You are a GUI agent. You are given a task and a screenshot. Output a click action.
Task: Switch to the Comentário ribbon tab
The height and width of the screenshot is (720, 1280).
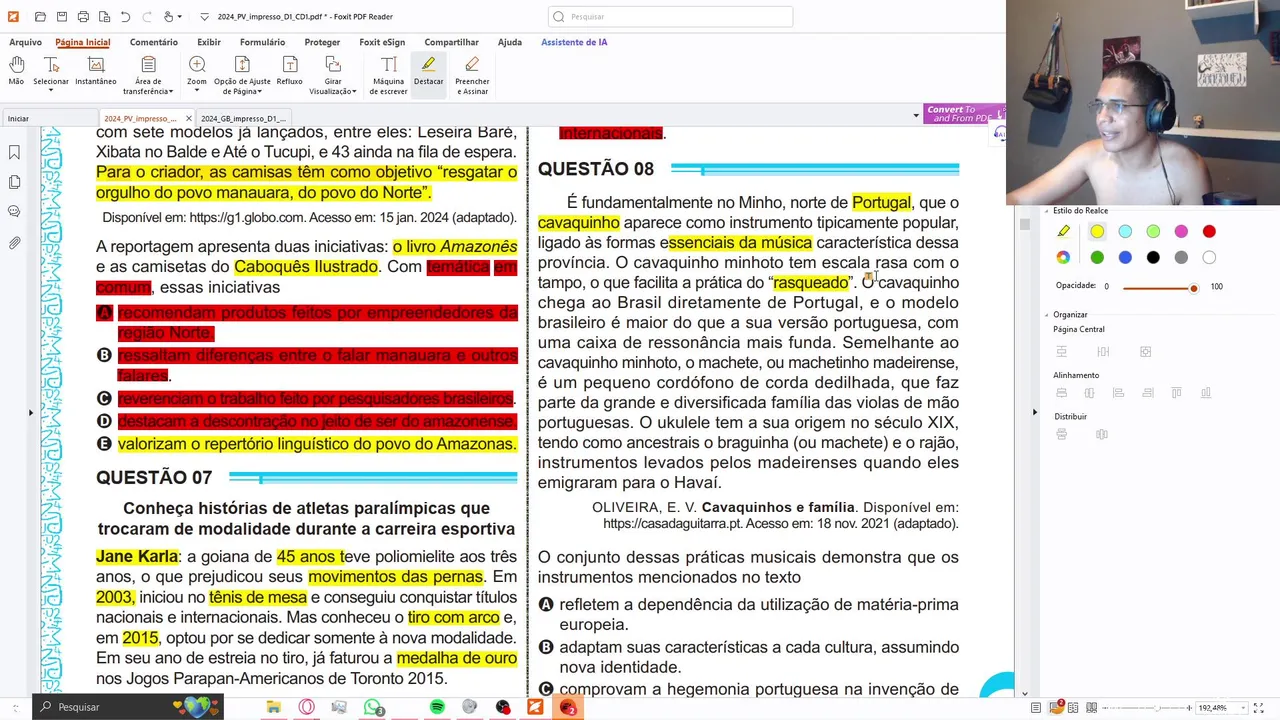(153, 42)
